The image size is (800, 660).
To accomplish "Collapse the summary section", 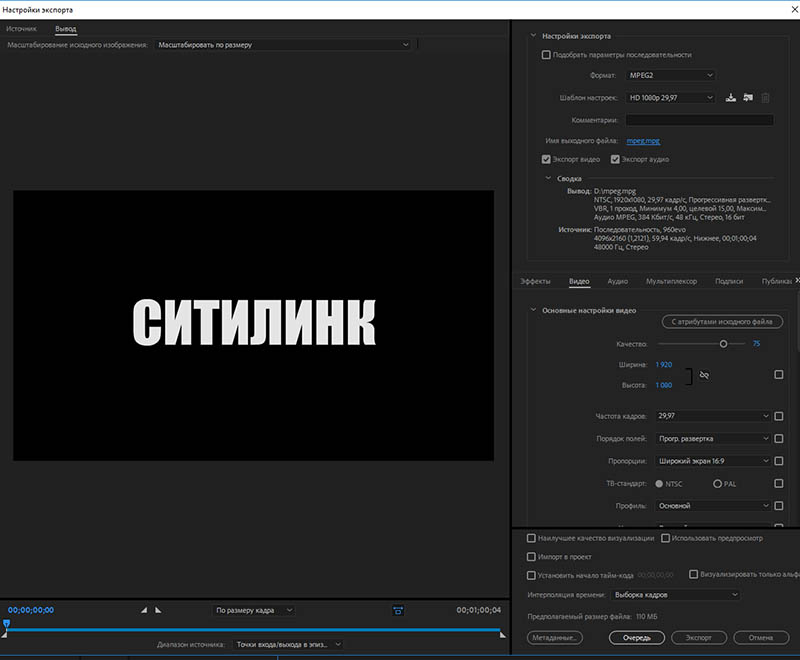I will (x=548, y=178).
